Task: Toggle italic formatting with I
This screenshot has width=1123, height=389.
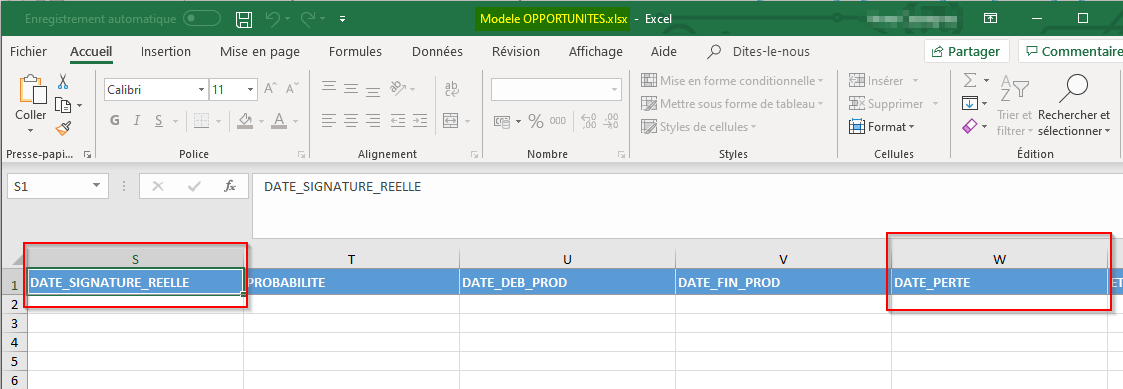Action: click(136, 120)
